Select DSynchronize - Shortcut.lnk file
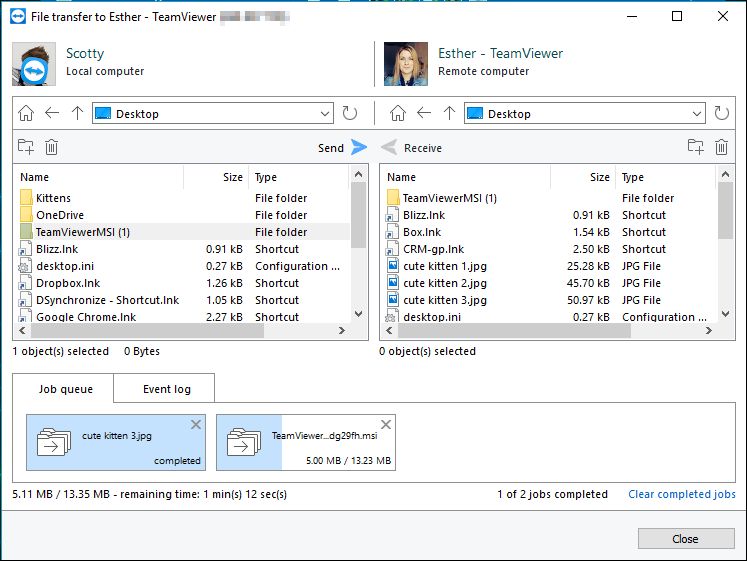 [x=183, y=300]
